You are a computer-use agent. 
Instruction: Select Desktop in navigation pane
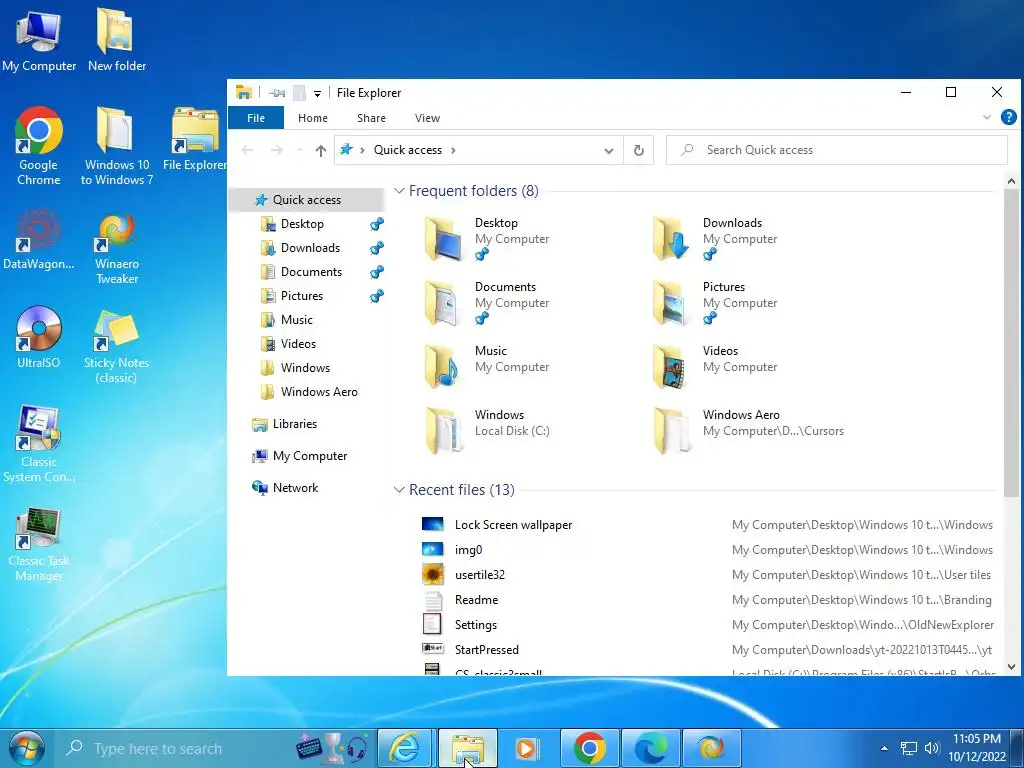302,224
